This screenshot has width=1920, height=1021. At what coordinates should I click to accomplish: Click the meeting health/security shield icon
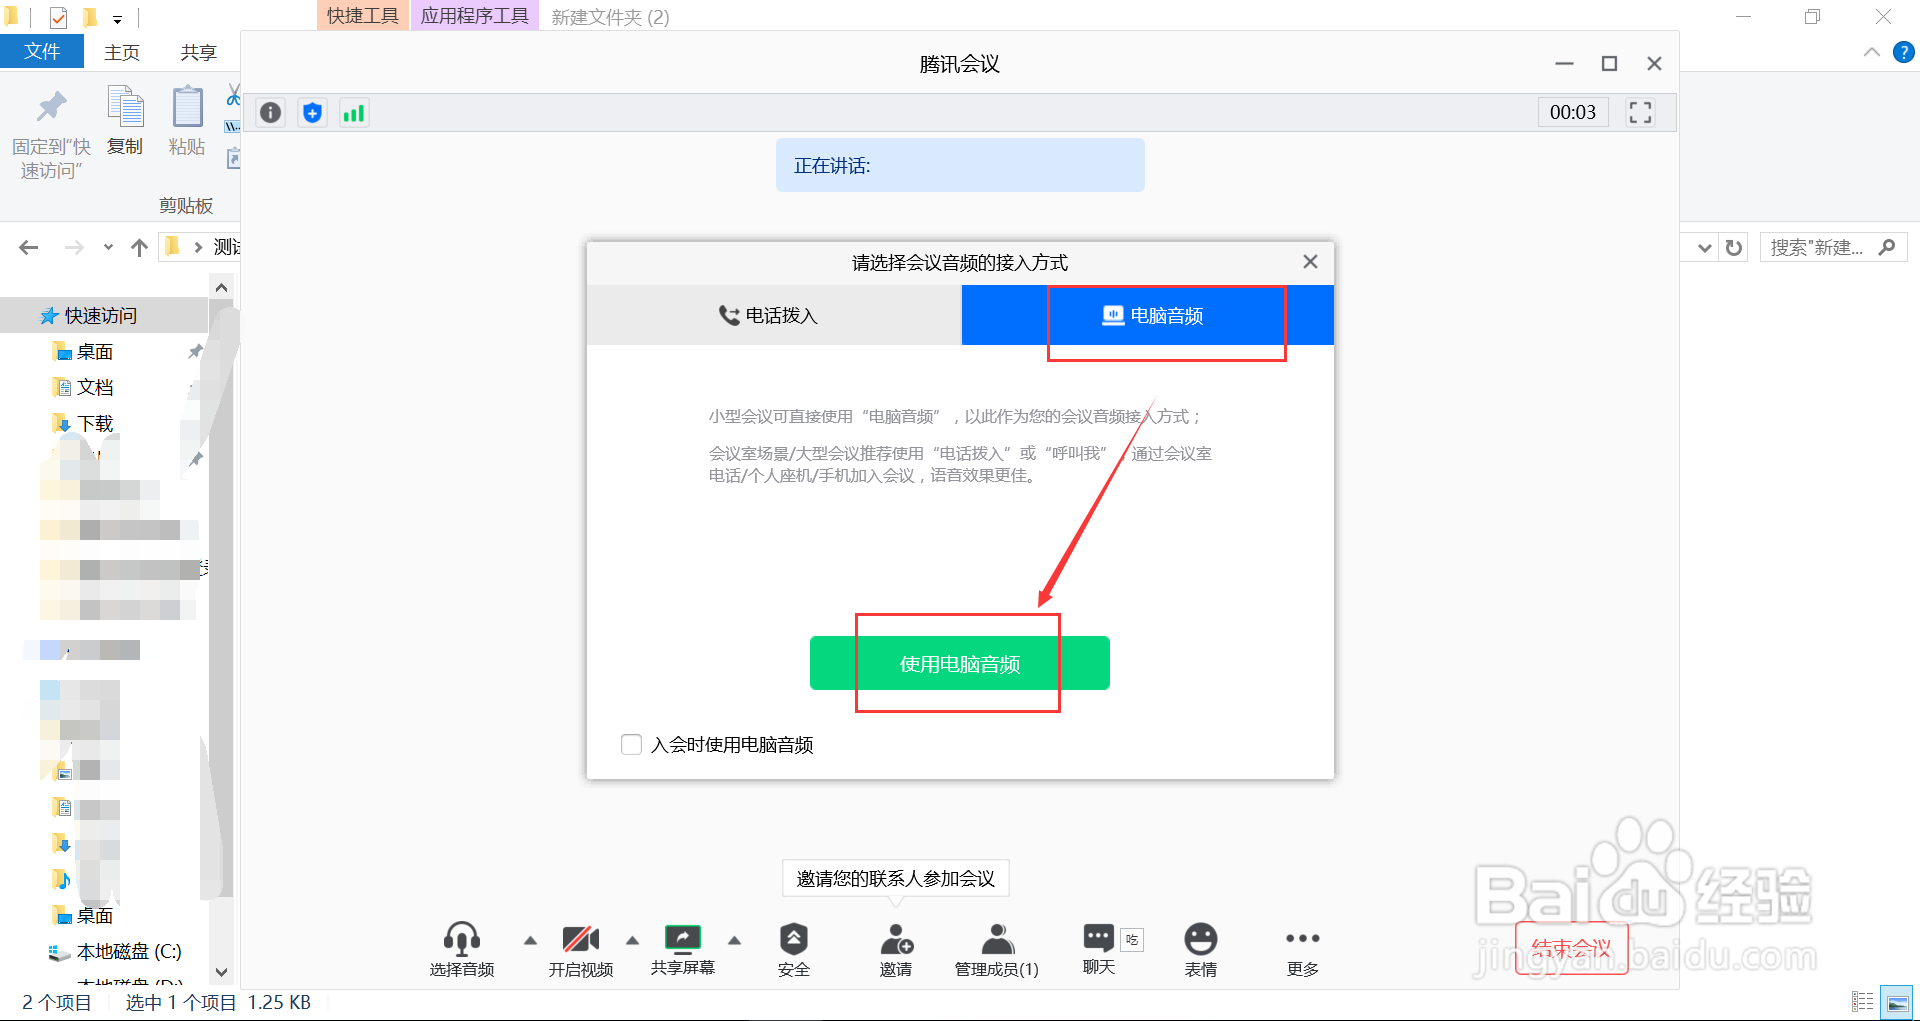click(312, 112)
